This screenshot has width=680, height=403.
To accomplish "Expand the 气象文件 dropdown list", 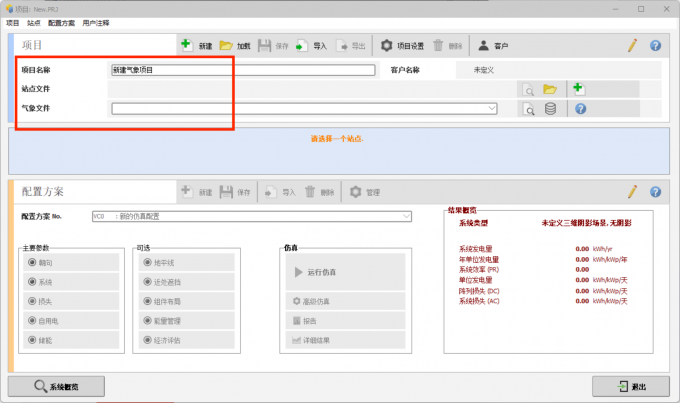I will click(492, 108).
